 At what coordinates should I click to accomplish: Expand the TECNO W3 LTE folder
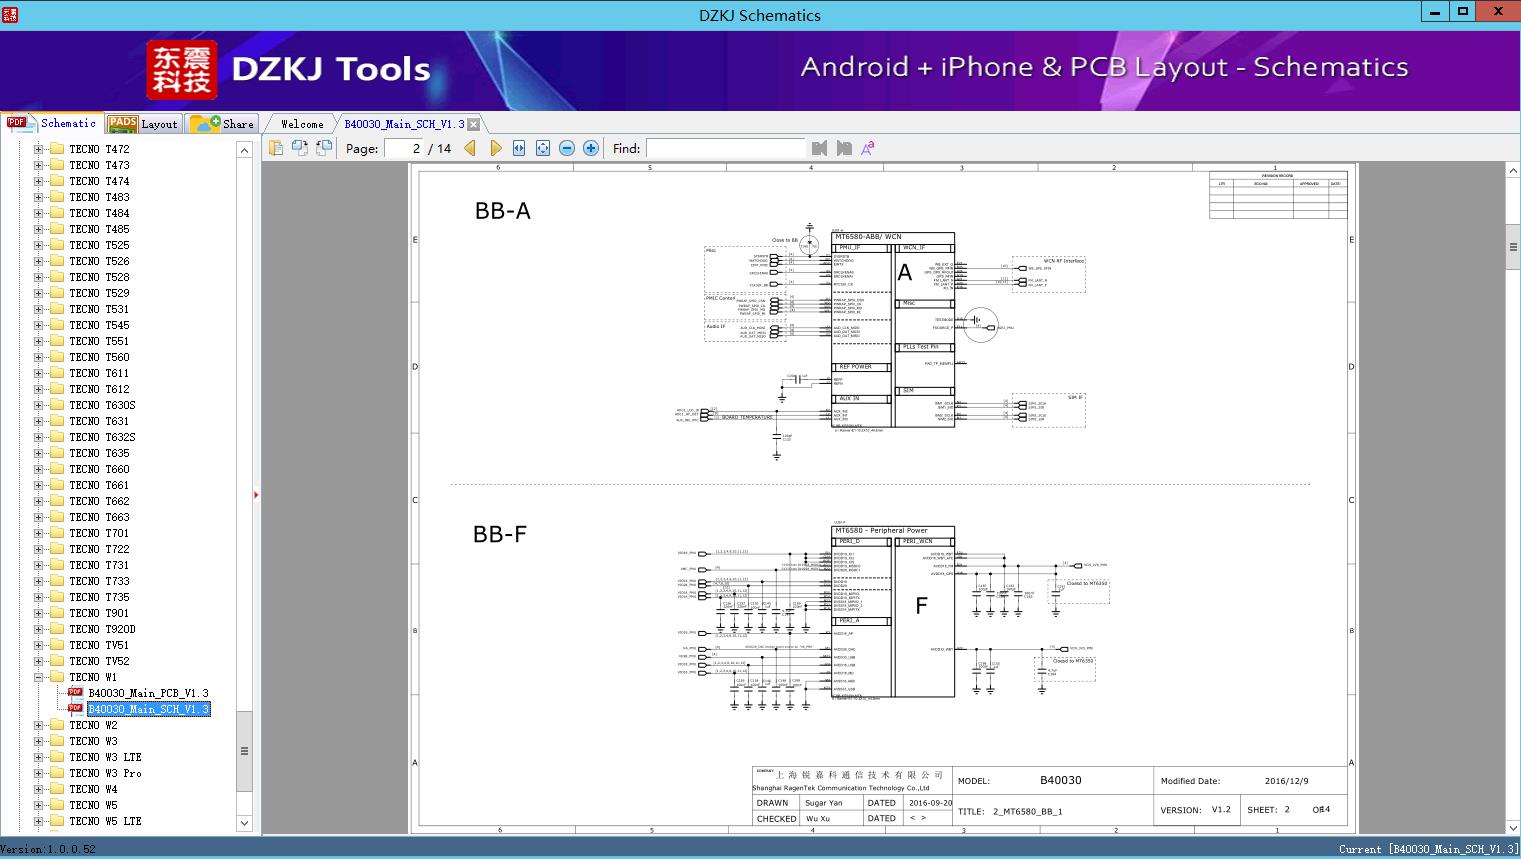pyautogui.click(x=39, y=757)
